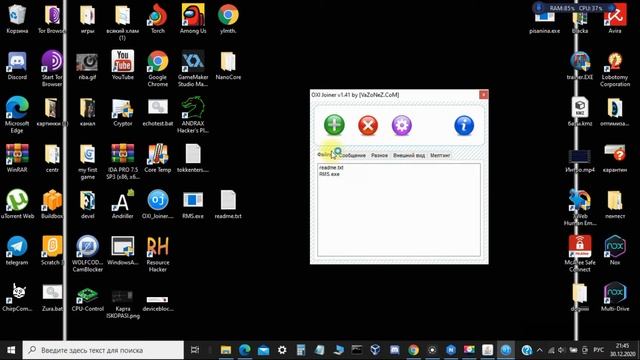Select the карантин desktop shortcut

click(615, 158)
